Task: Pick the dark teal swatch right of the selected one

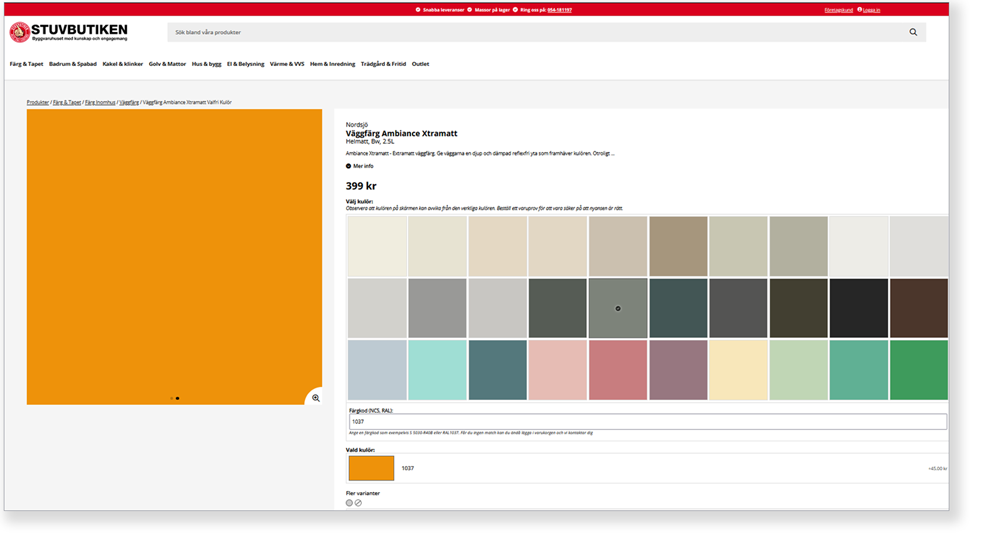Action: pos(678,308)
